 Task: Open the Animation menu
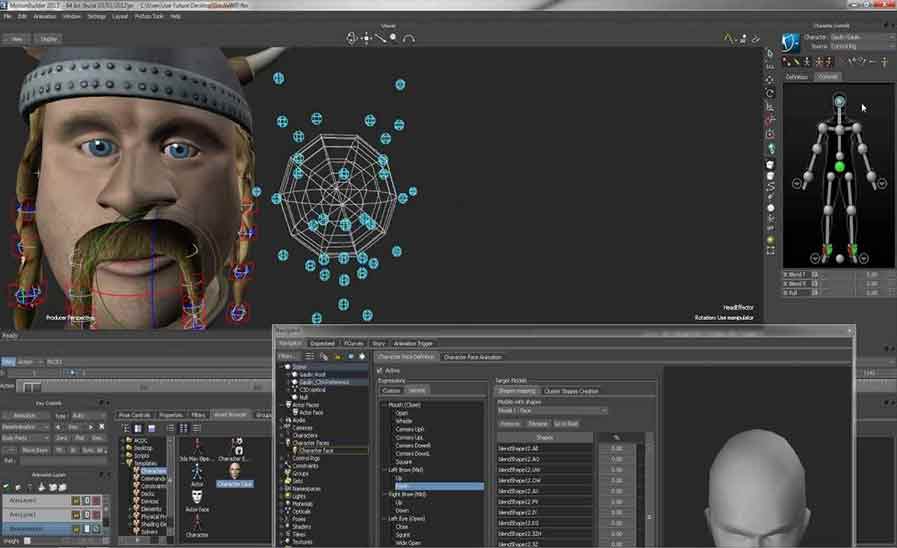pyautogui.click(x=44, y=17)
